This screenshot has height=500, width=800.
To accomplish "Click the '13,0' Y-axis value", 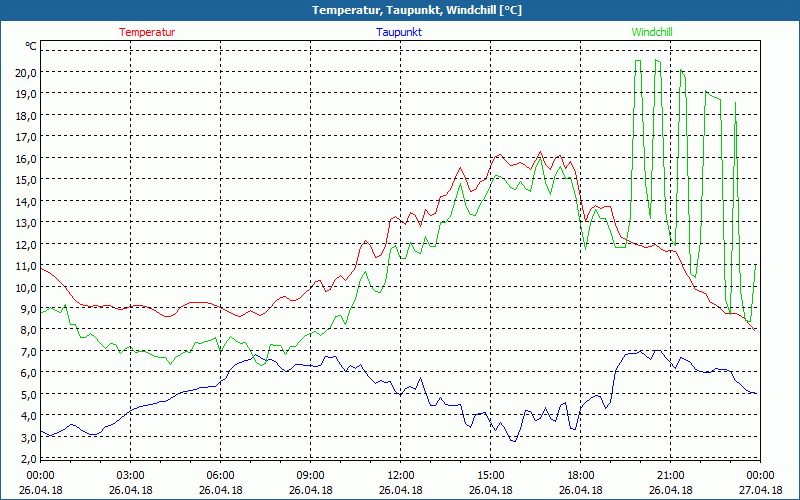I will (26, 223).
